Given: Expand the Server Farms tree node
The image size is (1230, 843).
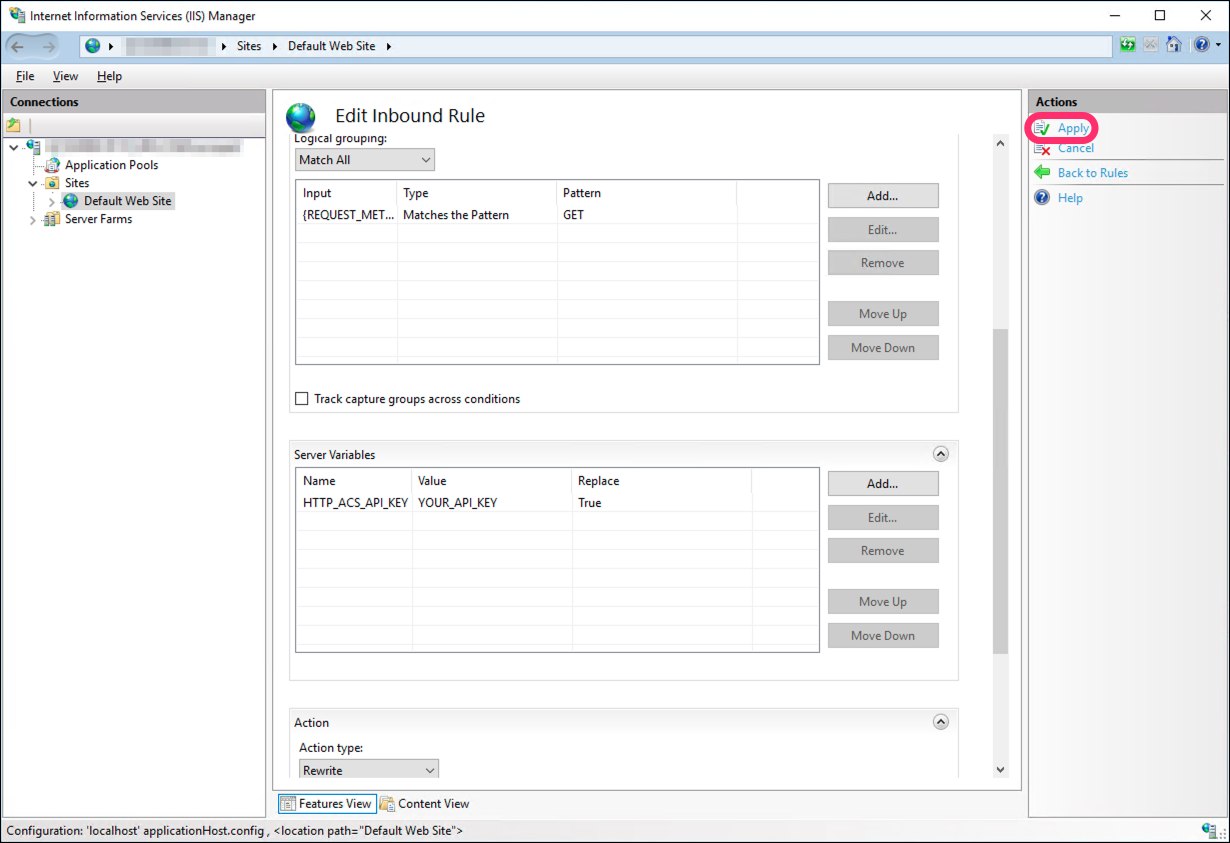Looking at the screenshot, I should 35,220.
